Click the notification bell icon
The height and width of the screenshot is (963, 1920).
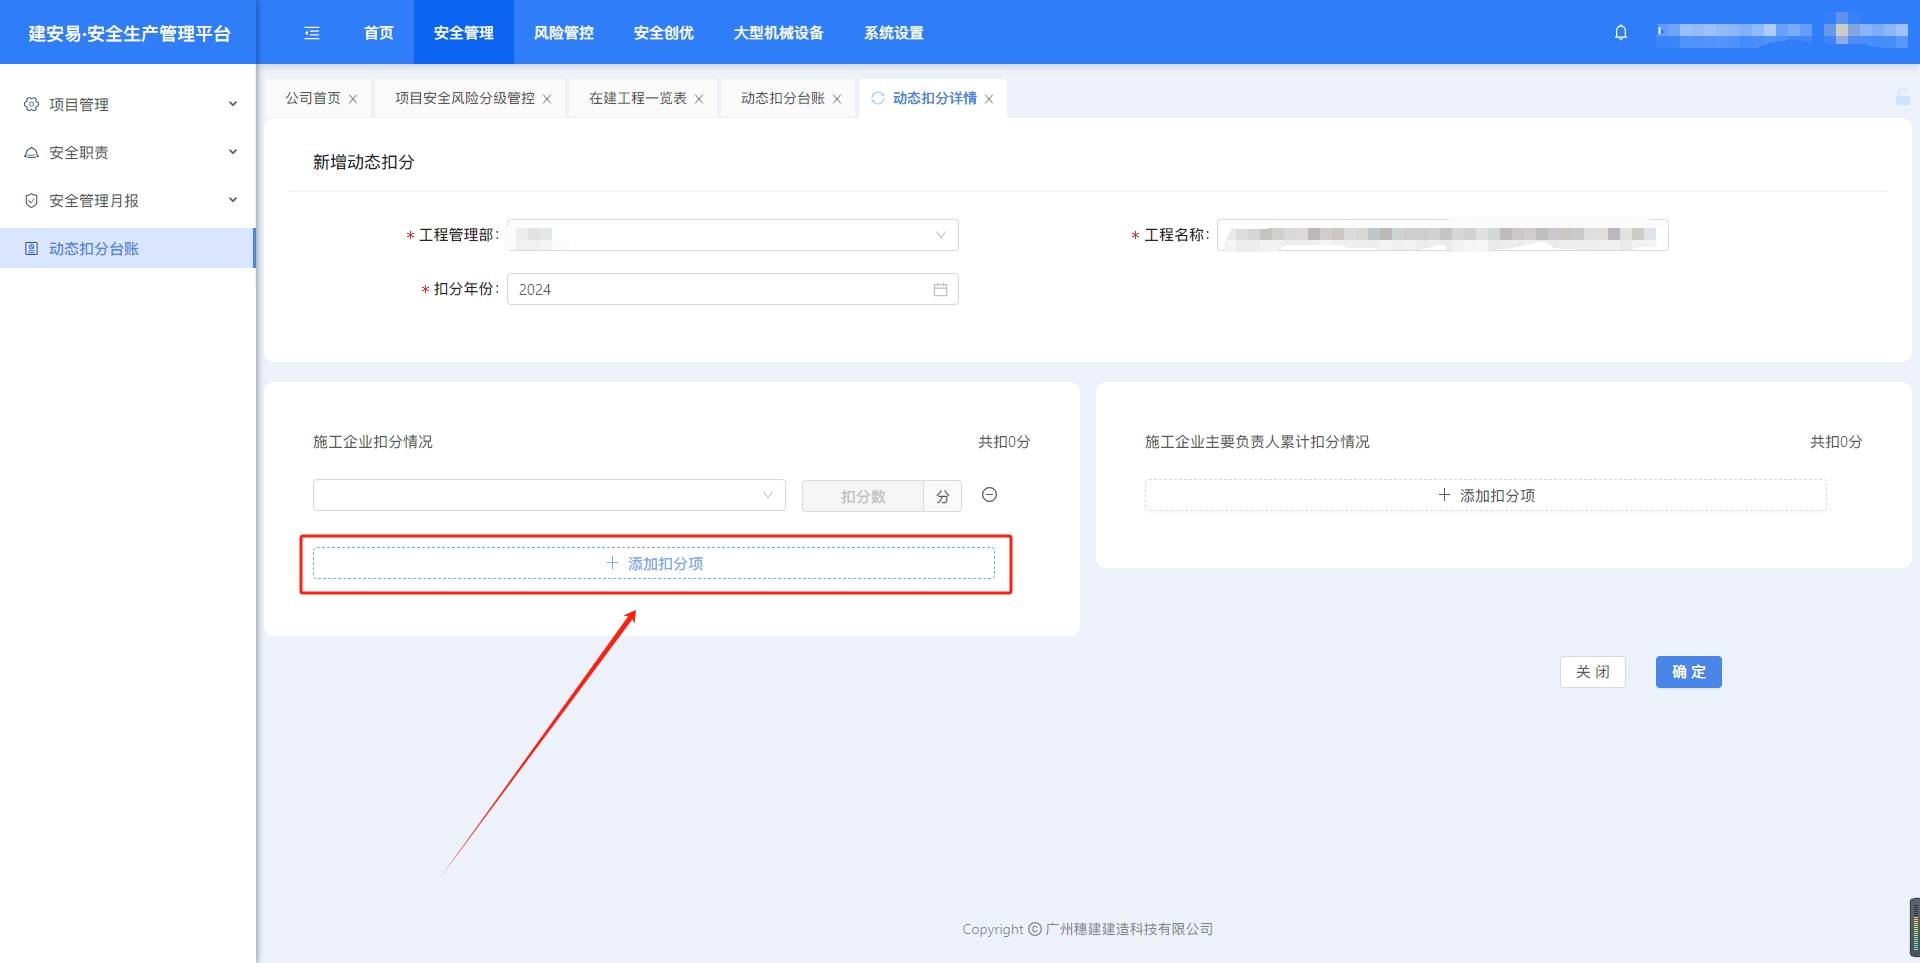(x=1621, y=32)
